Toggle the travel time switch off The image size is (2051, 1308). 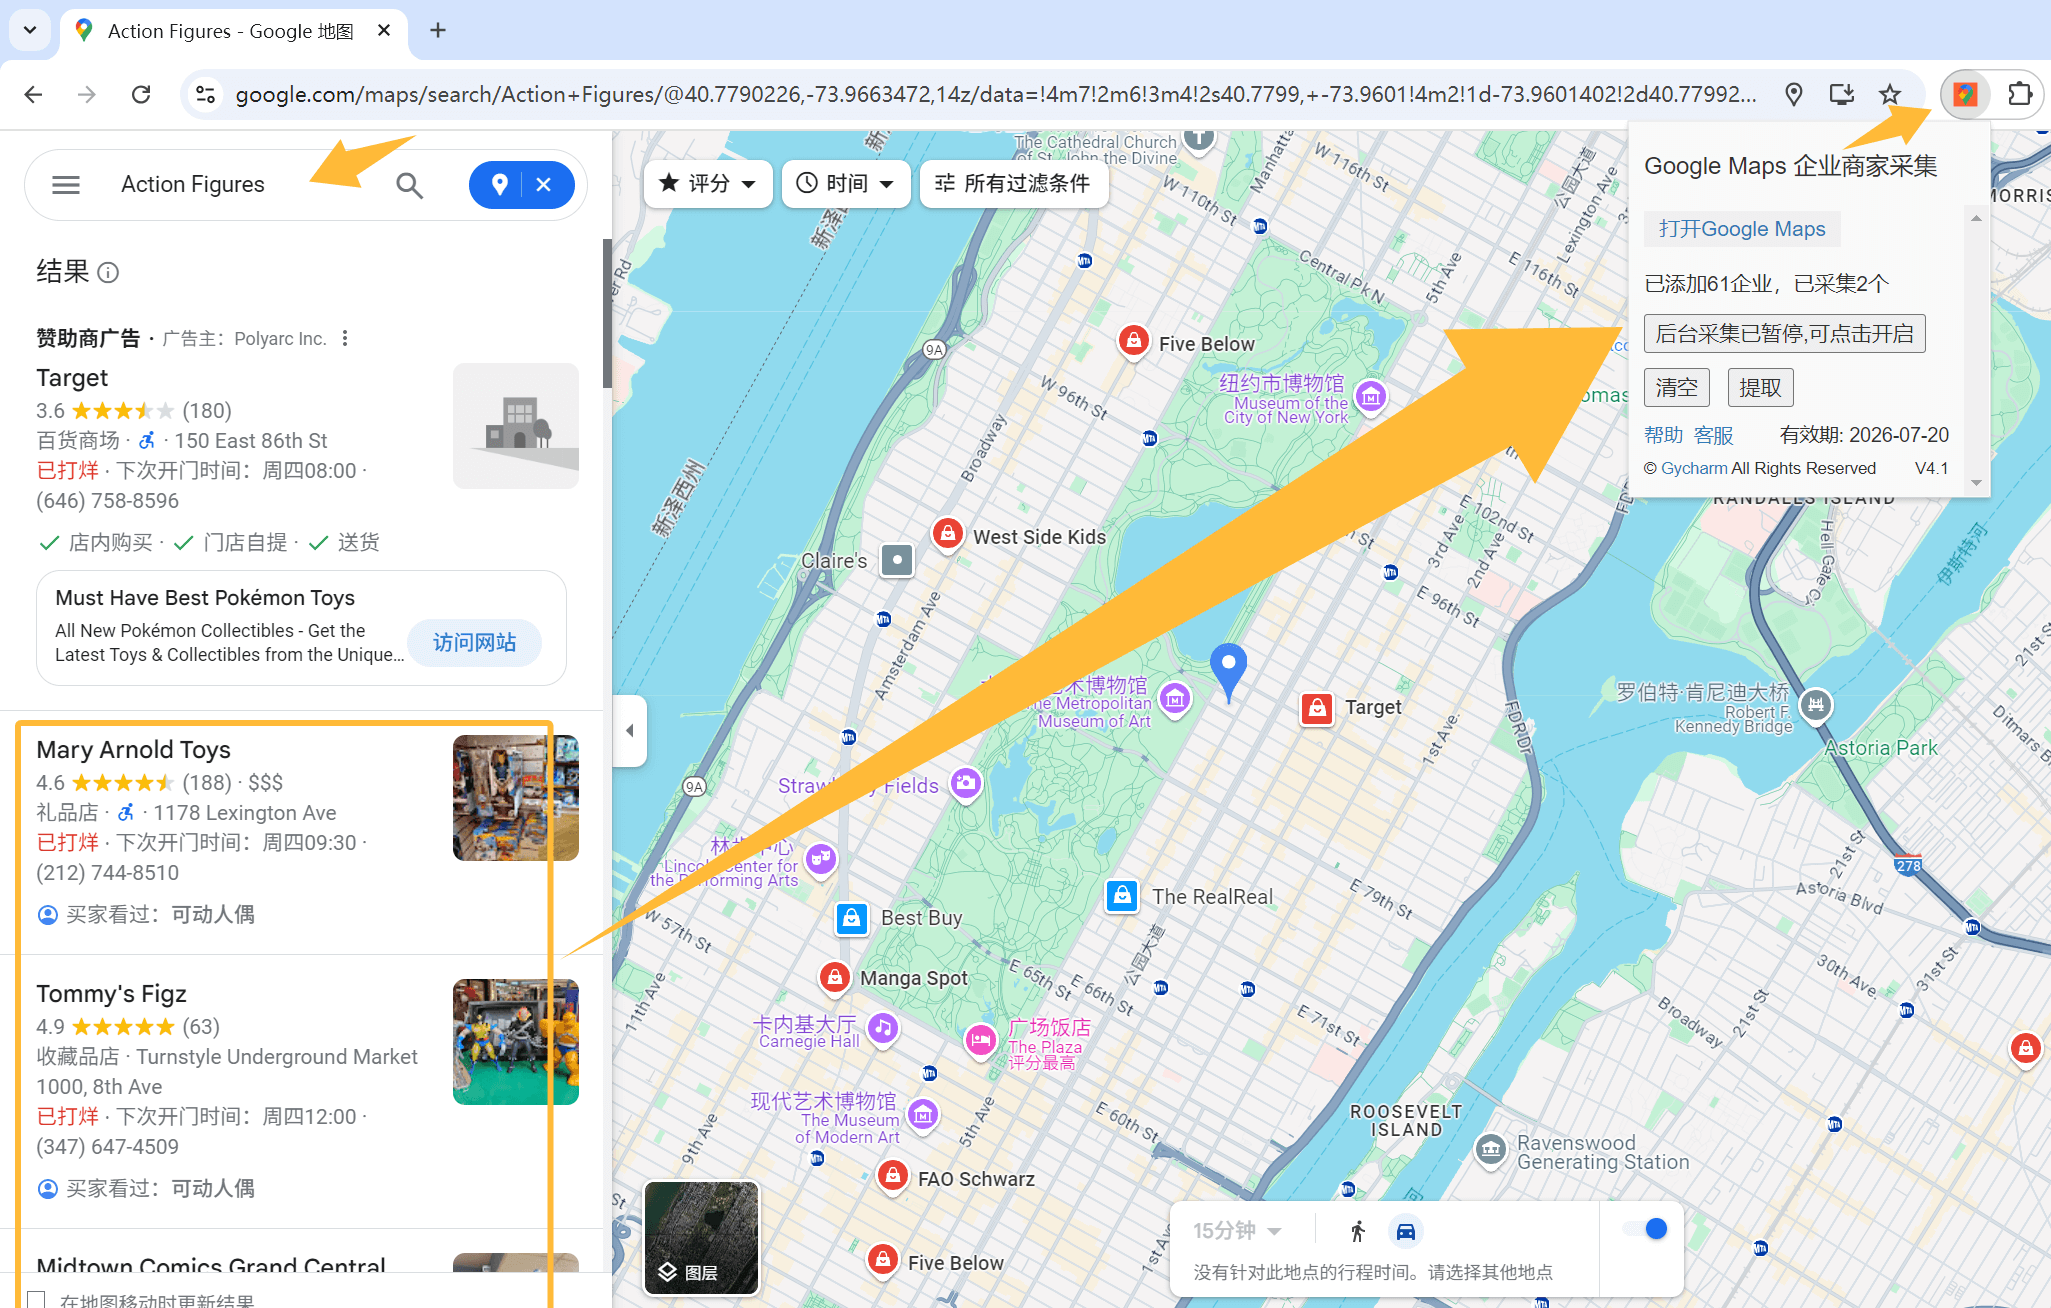1645,1229
